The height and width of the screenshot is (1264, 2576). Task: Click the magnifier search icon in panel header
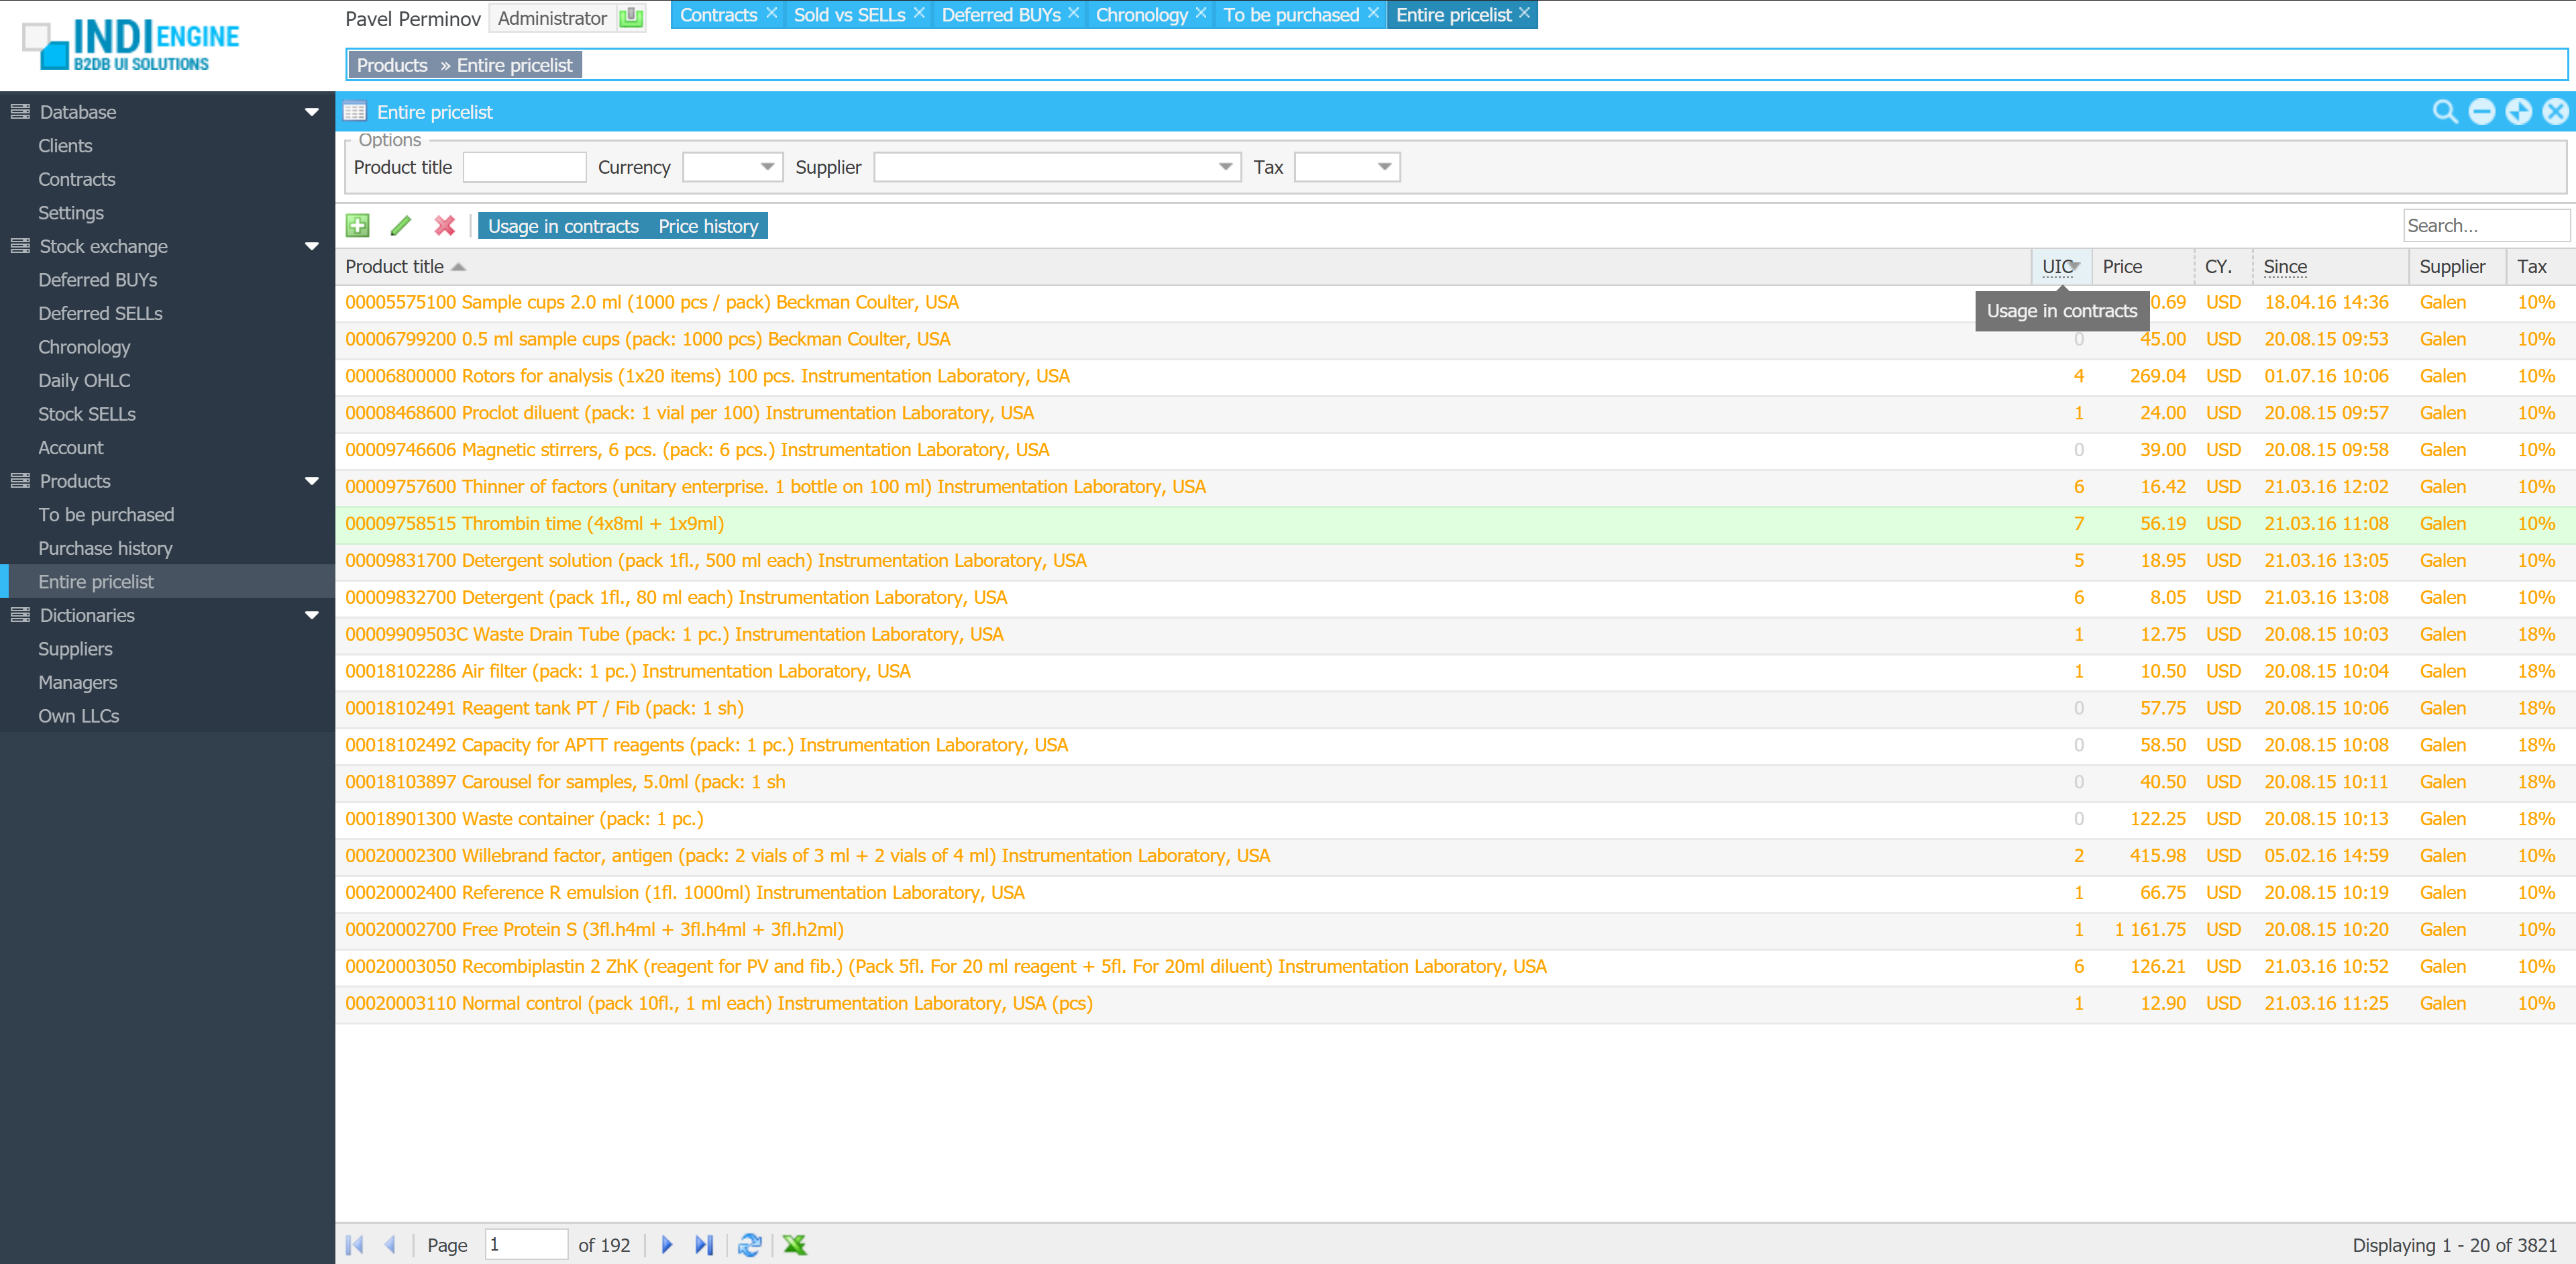[x=2444, y=112]
